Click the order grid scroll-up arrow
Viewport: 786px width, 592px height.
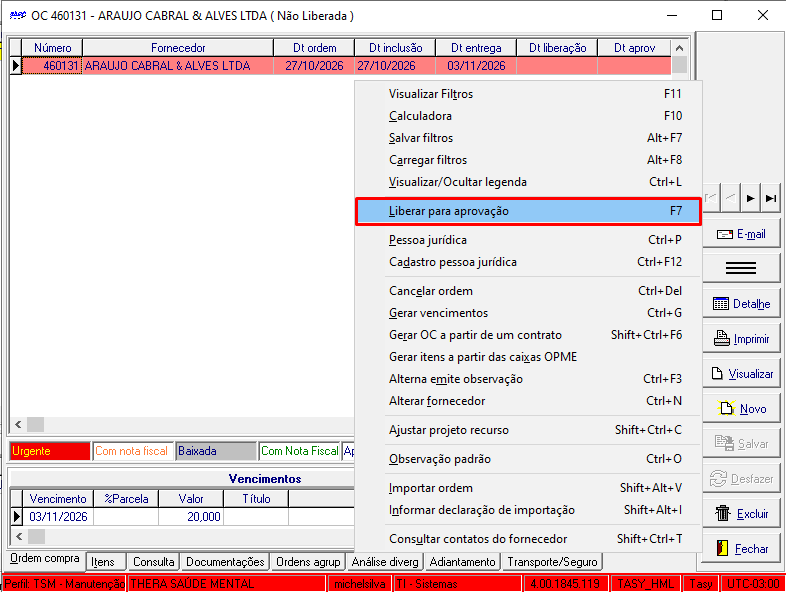679,48
